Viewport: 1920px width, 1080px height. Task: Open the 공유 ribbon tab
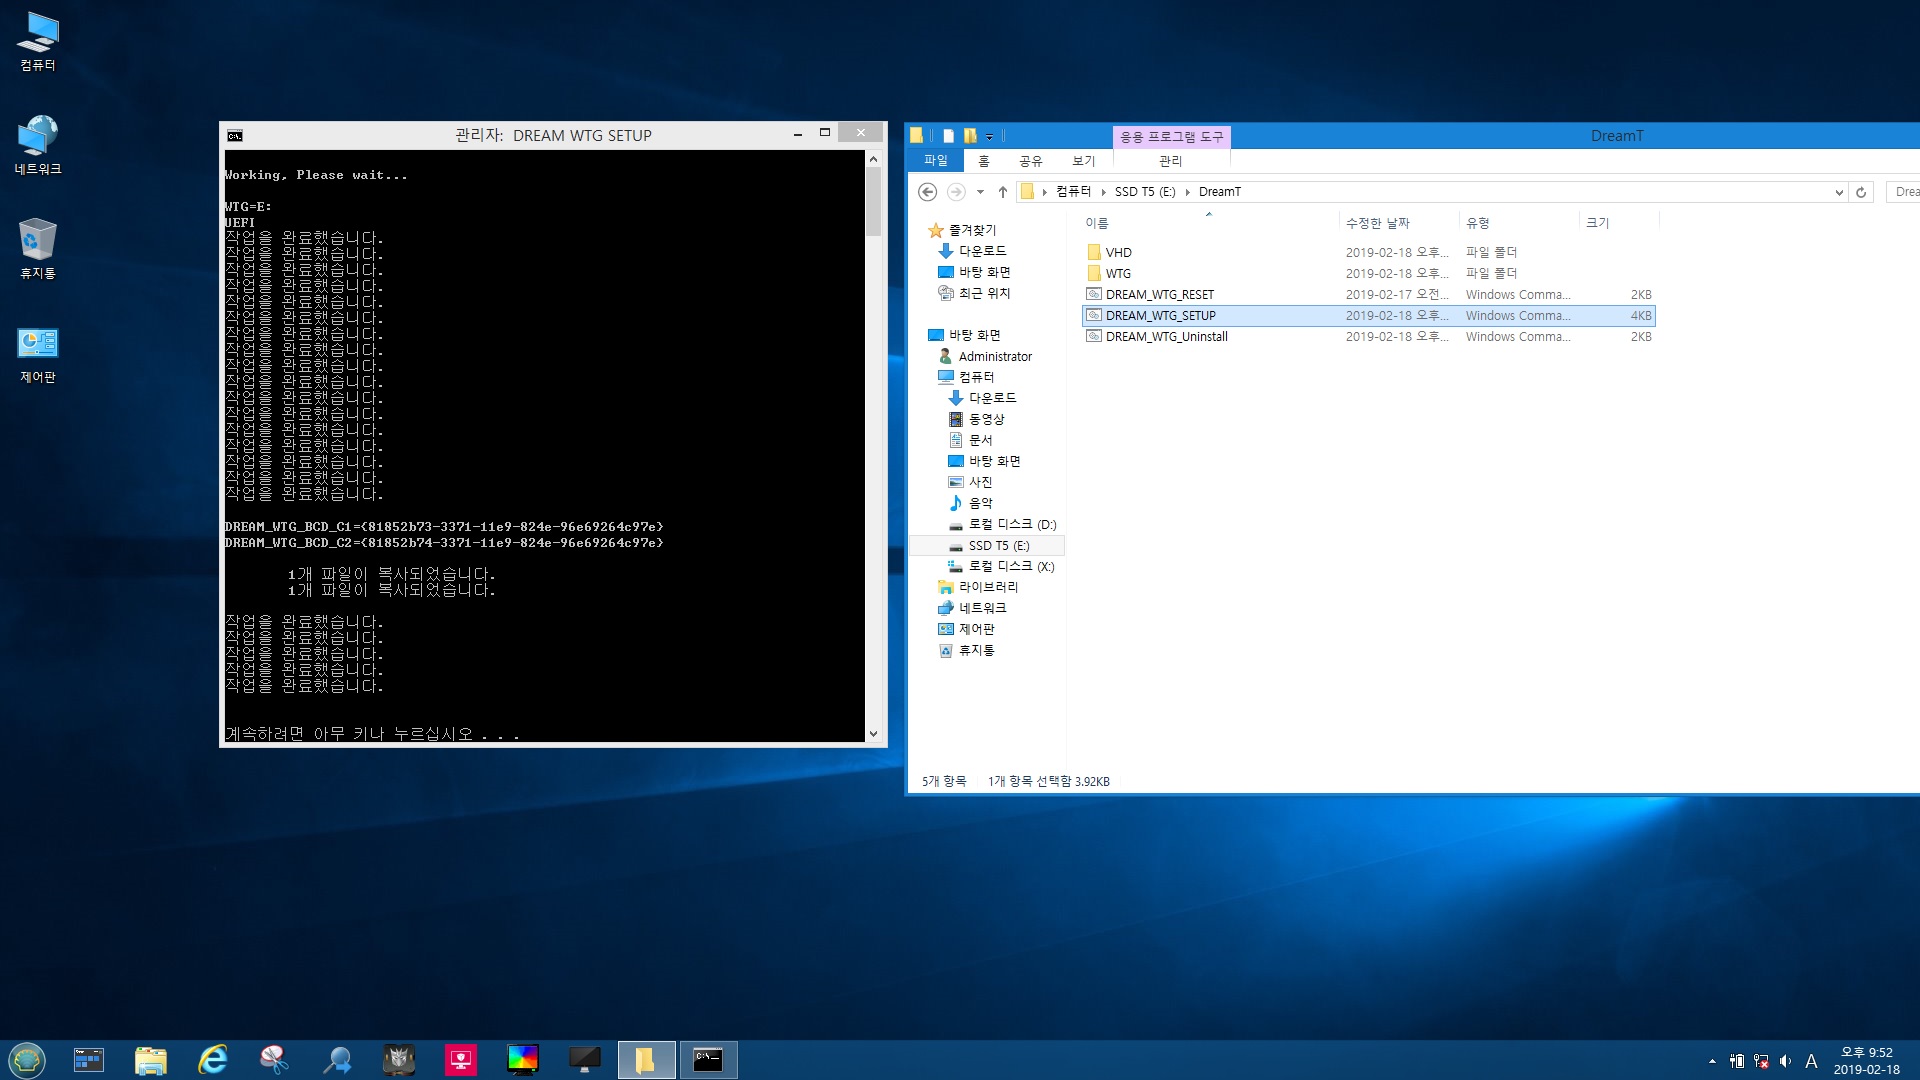(1031, 161)
